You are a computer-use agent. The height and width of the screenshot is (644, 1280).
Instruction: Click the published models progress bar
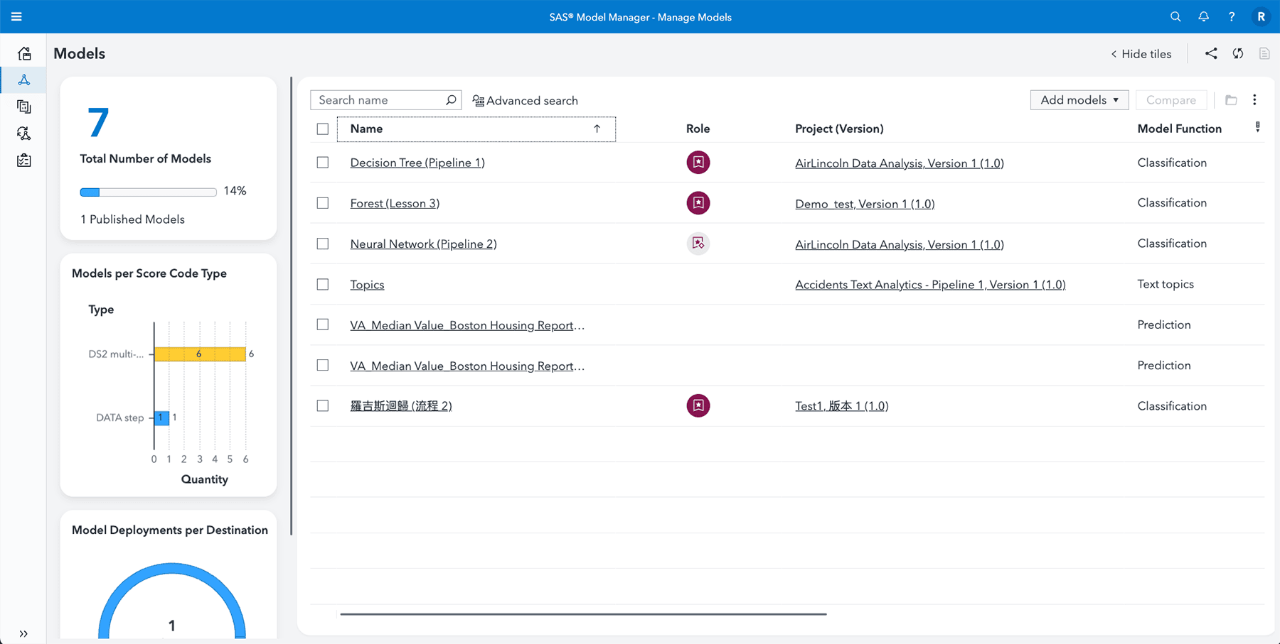(x=148, y=191)
